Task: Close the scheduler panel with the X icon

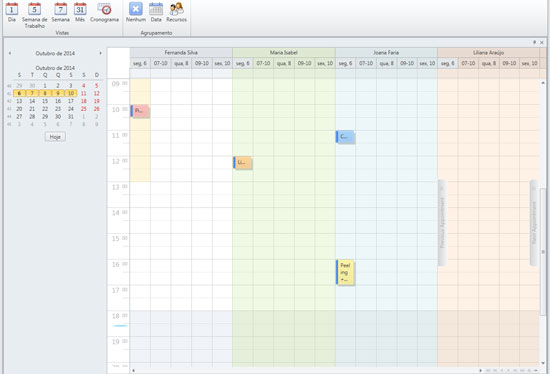Action: tap(542, 42)
